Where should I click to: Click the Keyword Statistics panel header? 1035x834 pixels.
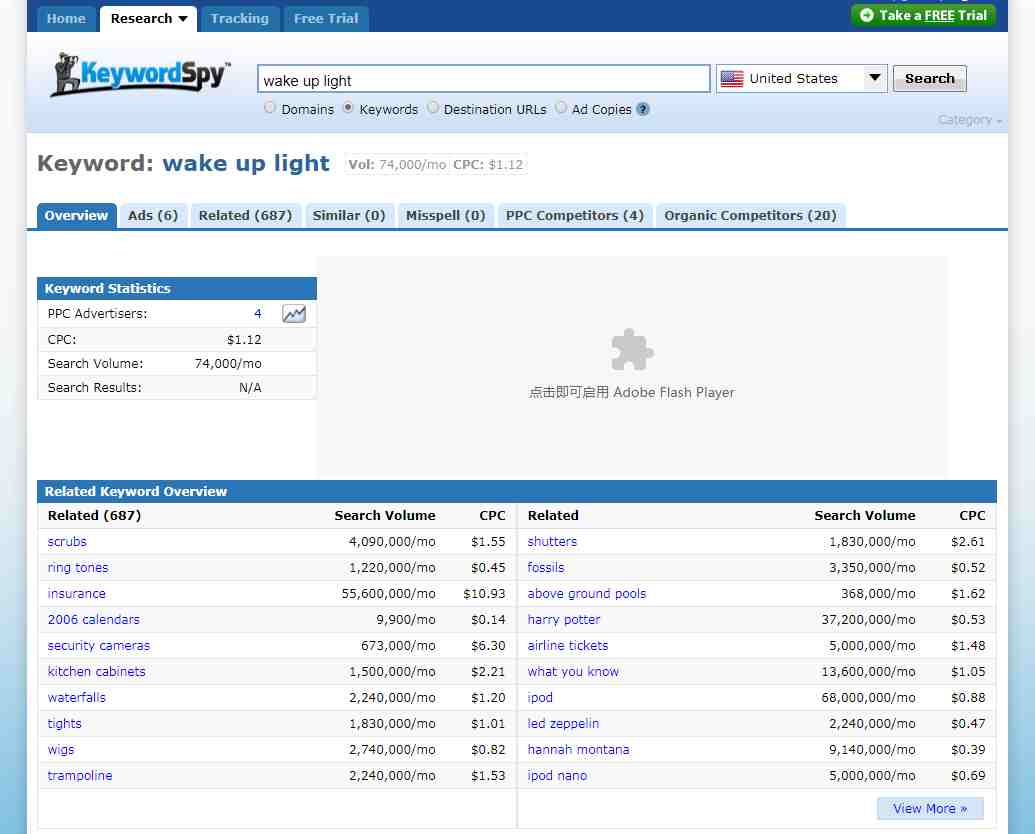tap(177, 289)
